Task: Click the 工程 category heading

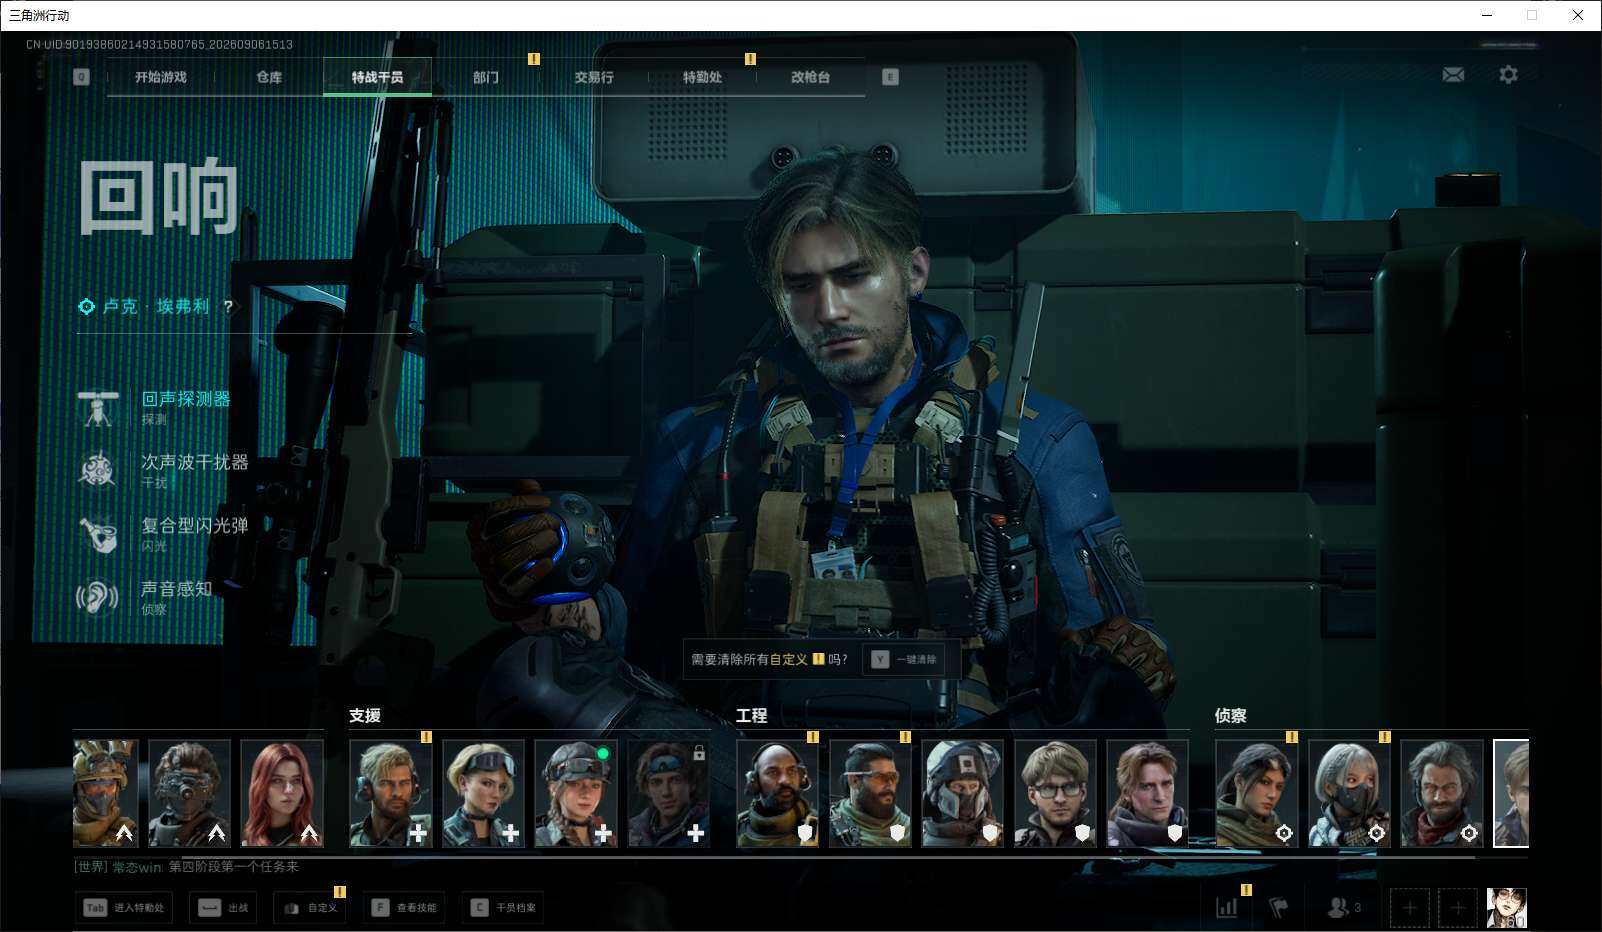Action: click(x=752, y=716)
